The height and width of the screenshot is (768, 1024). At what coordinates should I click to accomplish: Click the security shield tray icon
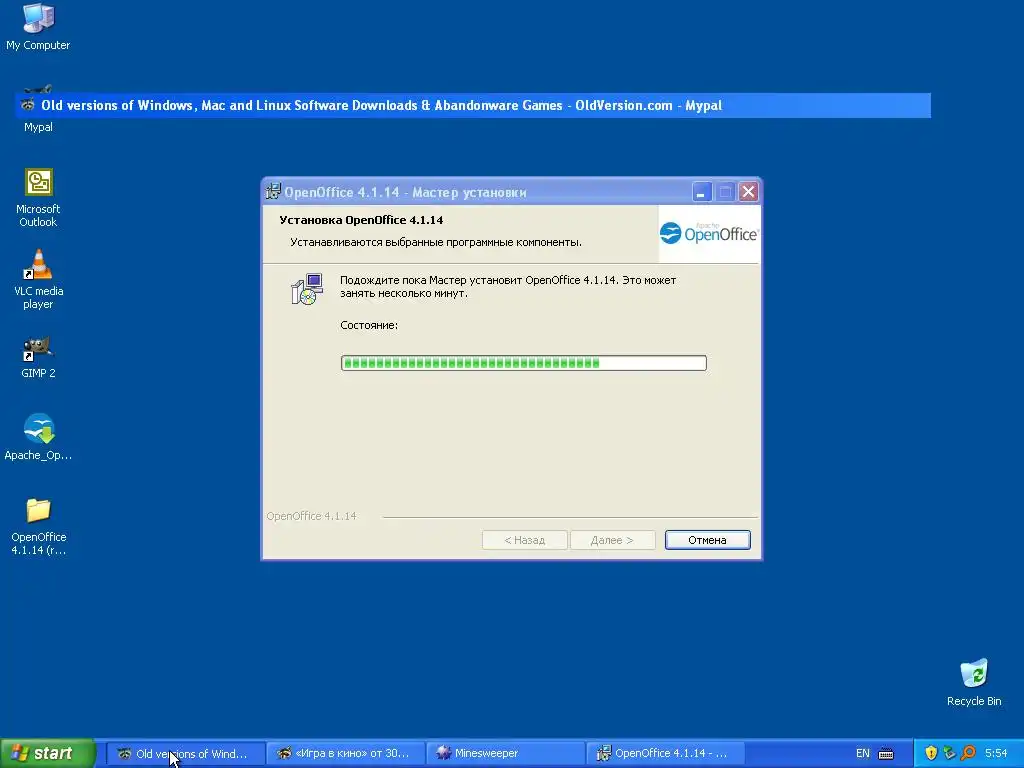click(931, 753)
